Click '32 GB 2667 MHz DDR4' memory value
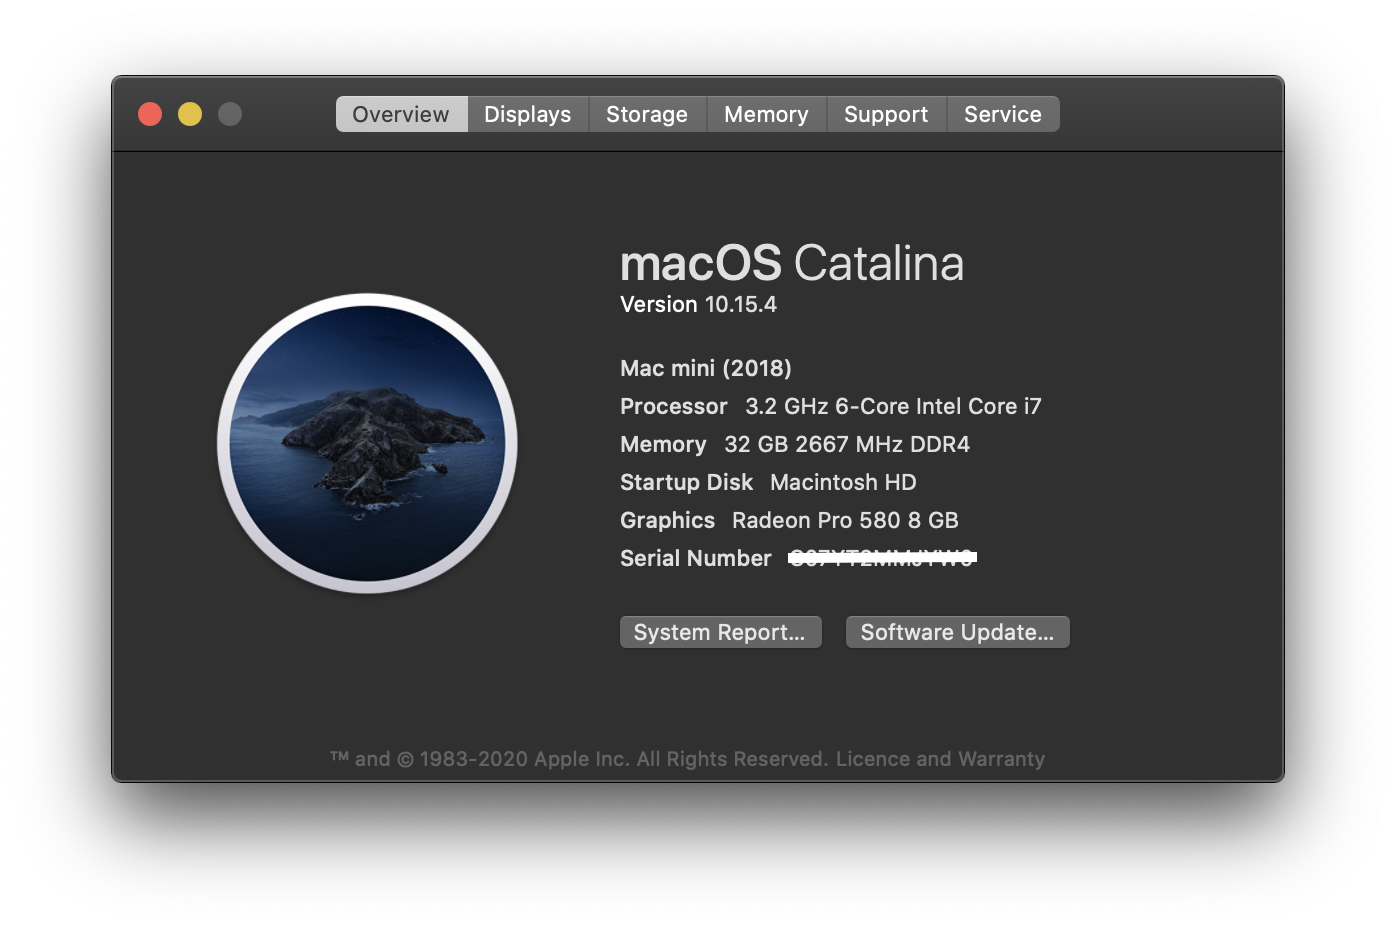Screen dimensions: 1396x930 (x=847, y=444)
